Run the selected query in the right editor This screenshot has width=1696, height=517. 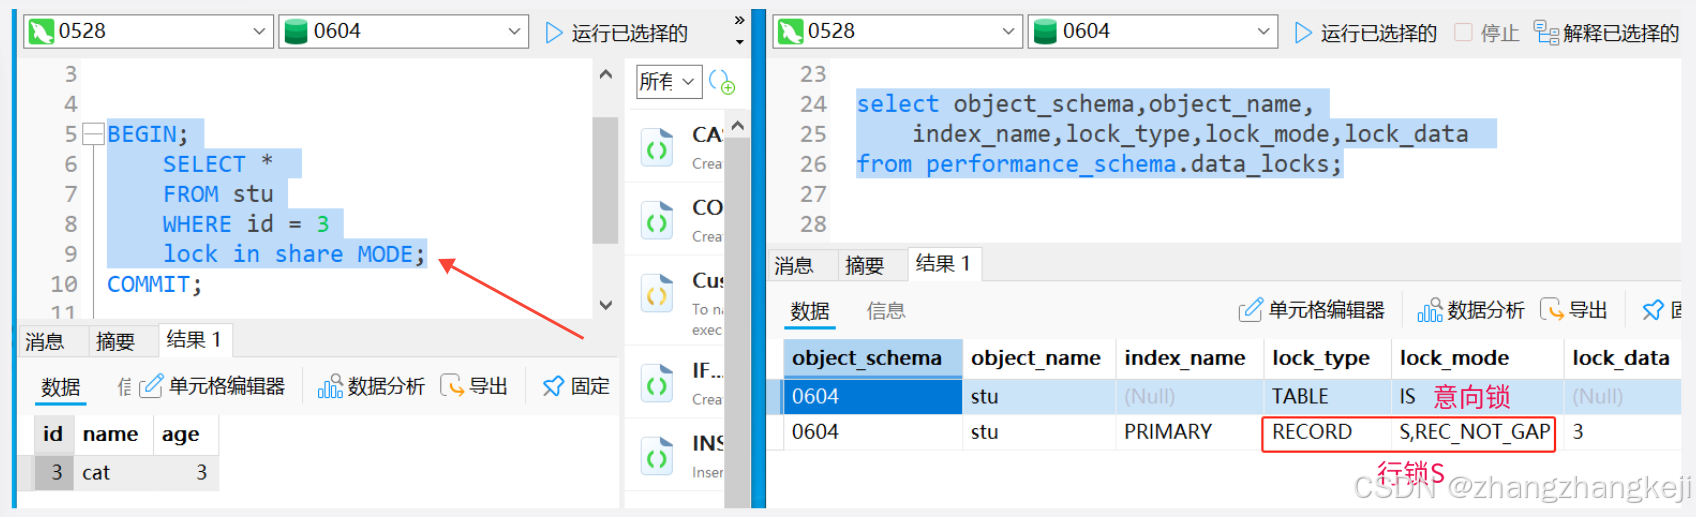pyautogui.click(x=1366, y=33)
